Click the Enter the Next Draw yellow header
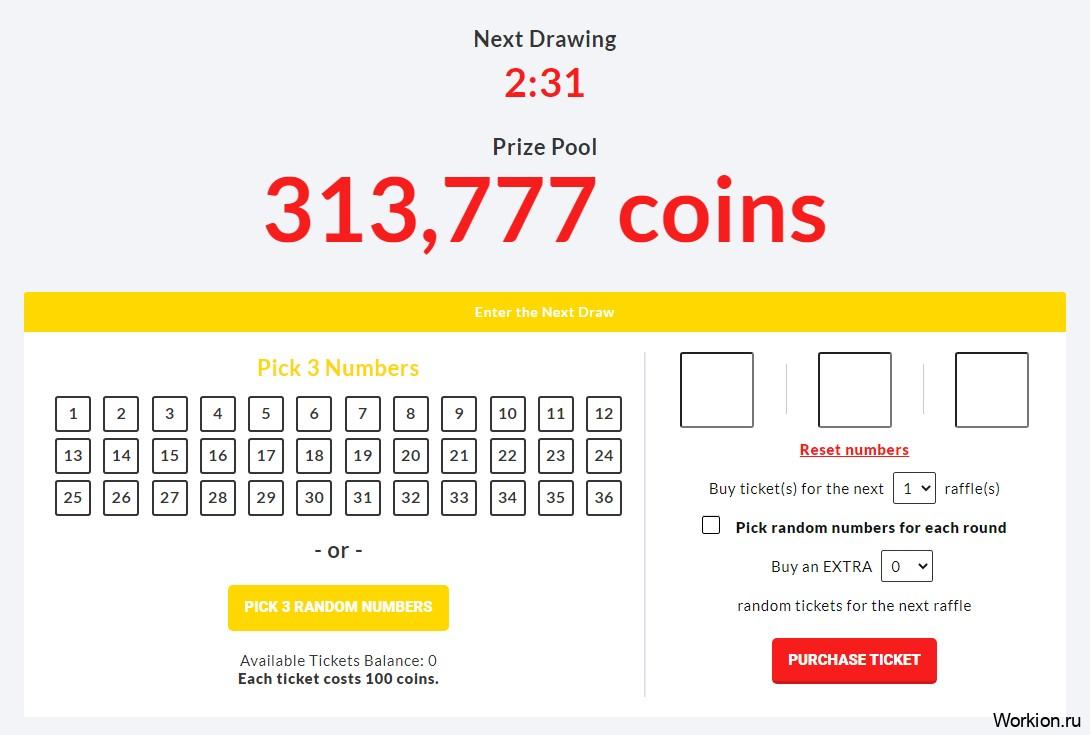The image size is (1090, 735). pyautogui.click(x=544, y=312)
